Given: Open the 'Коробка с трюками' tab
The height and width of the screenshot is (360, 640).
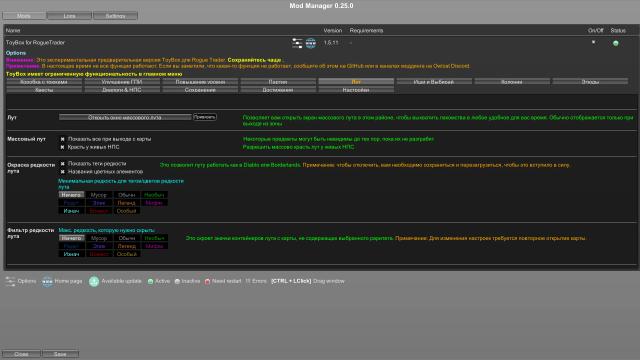Looking at the screenshot, I should [x=44, y=82].
